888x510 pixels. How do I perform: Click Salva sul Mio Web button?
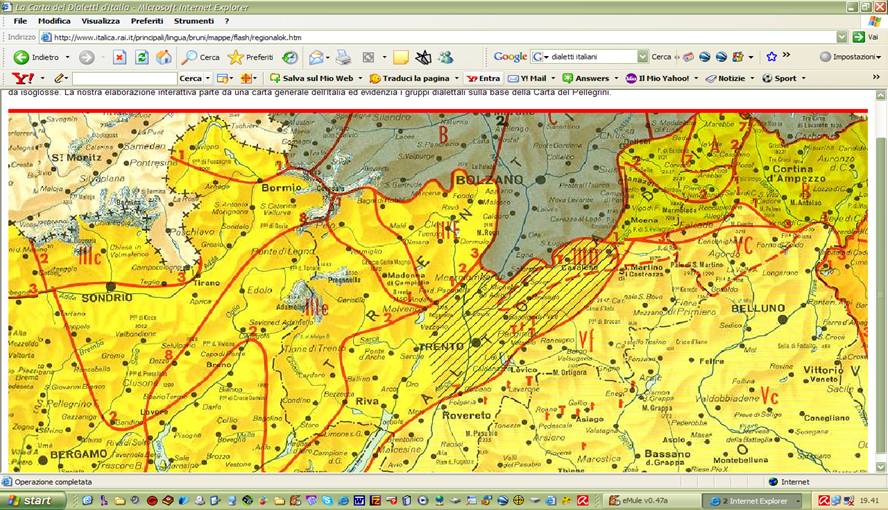pyautogui.click(x=311, y=78)
